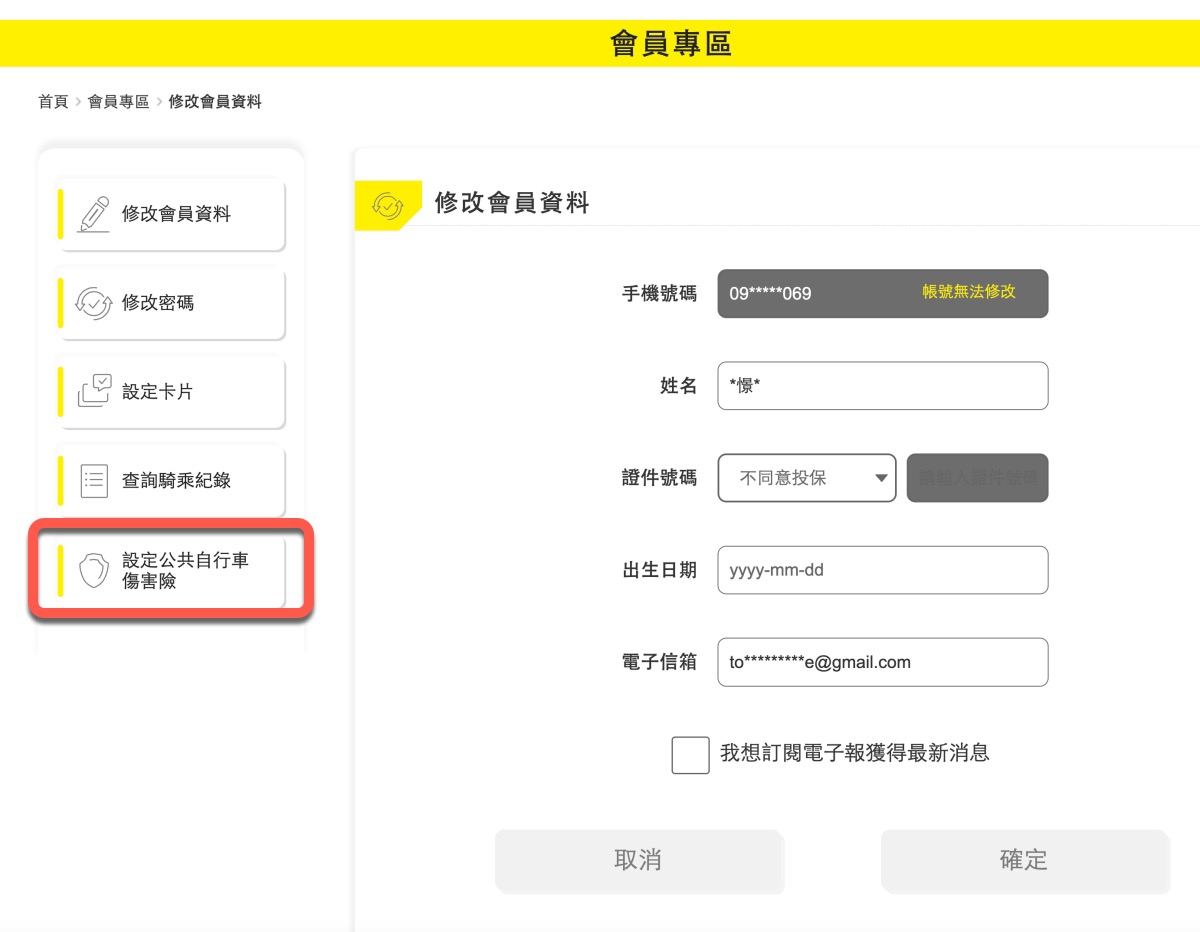Click the greyed-out 證件號碼 number field

click(977, 478)
